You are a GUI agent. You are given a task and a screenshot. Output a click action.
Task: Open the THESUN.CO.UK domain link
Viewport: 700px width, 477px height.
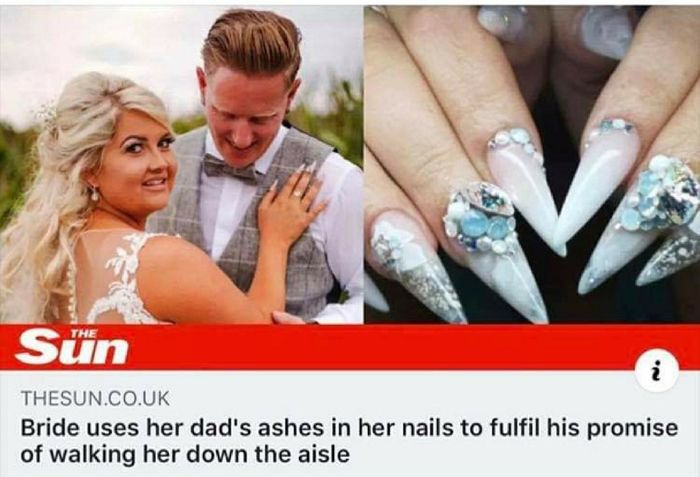pyautogui.click(x=95, y=398)
